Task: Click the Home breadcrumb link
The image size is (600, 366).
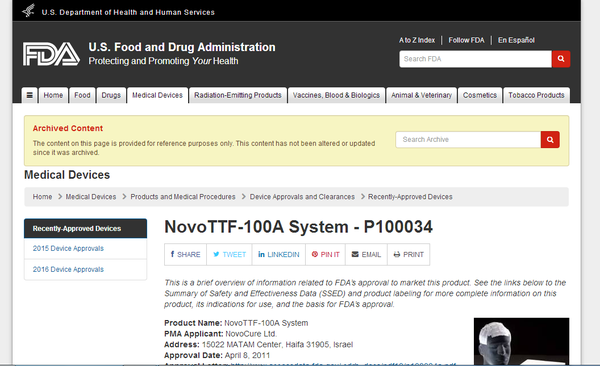Action: click(x=42, y=197)
